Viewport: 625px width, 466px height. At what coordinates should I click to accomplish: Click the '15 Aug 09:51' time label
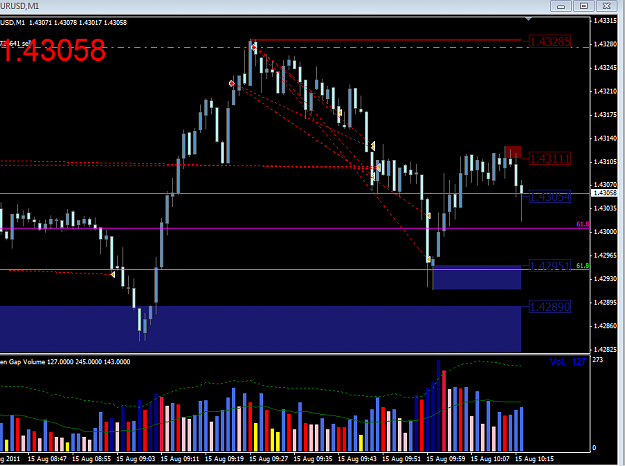[x=401, y=459]
